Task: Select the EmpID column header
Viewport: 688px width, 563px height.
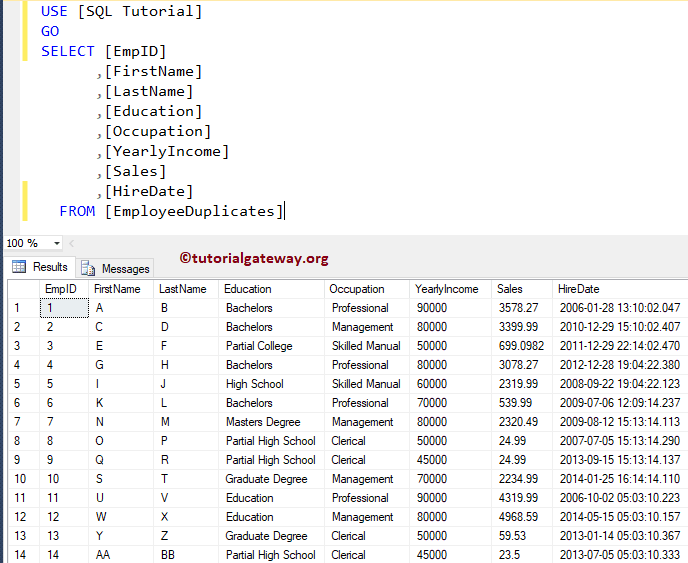Action: click(x=64, y=289)
